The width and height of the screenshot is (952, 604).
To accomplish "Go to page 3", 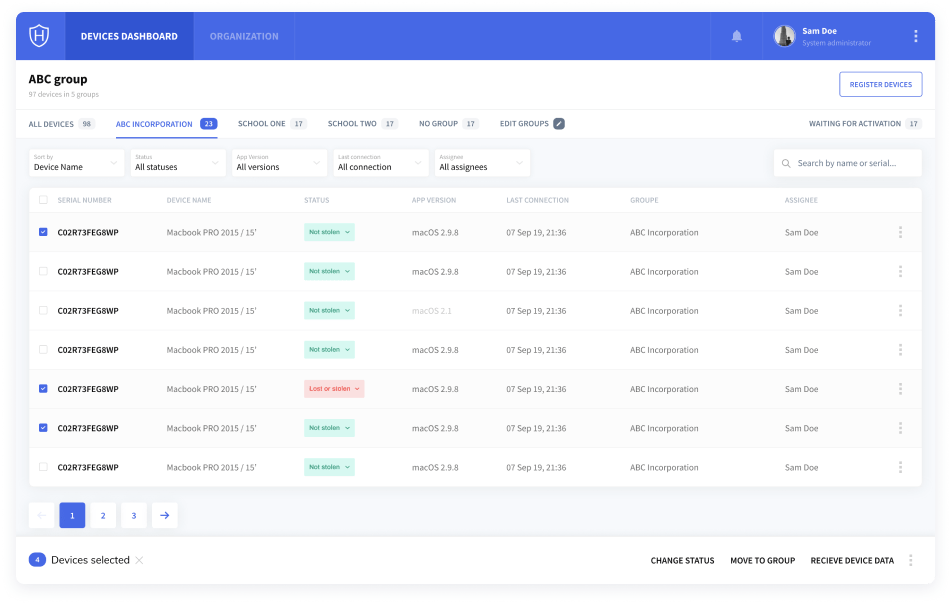I will coord(134,515).
